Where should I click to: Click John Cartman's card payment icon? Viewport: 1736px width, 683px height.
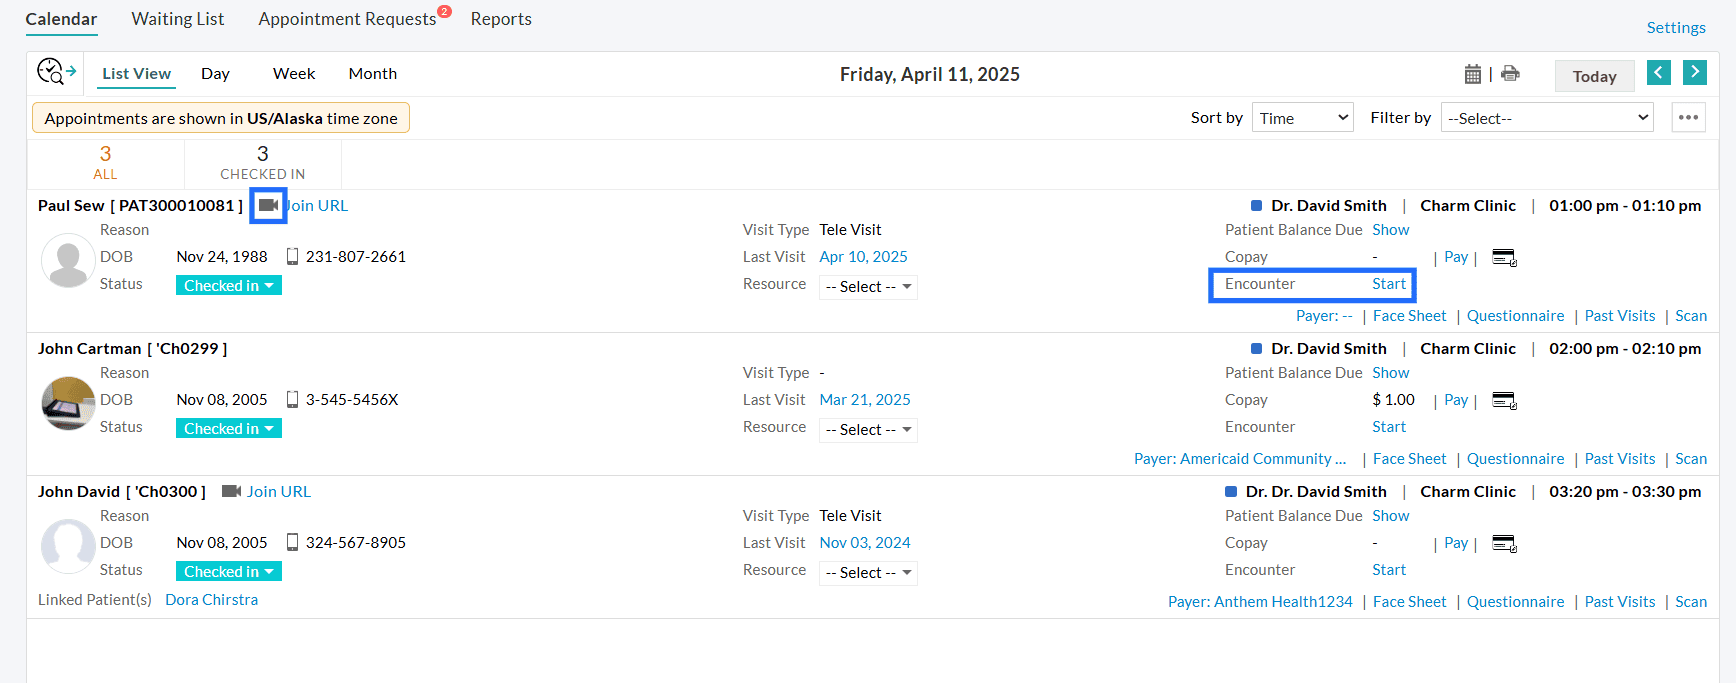coord(1504,400)
